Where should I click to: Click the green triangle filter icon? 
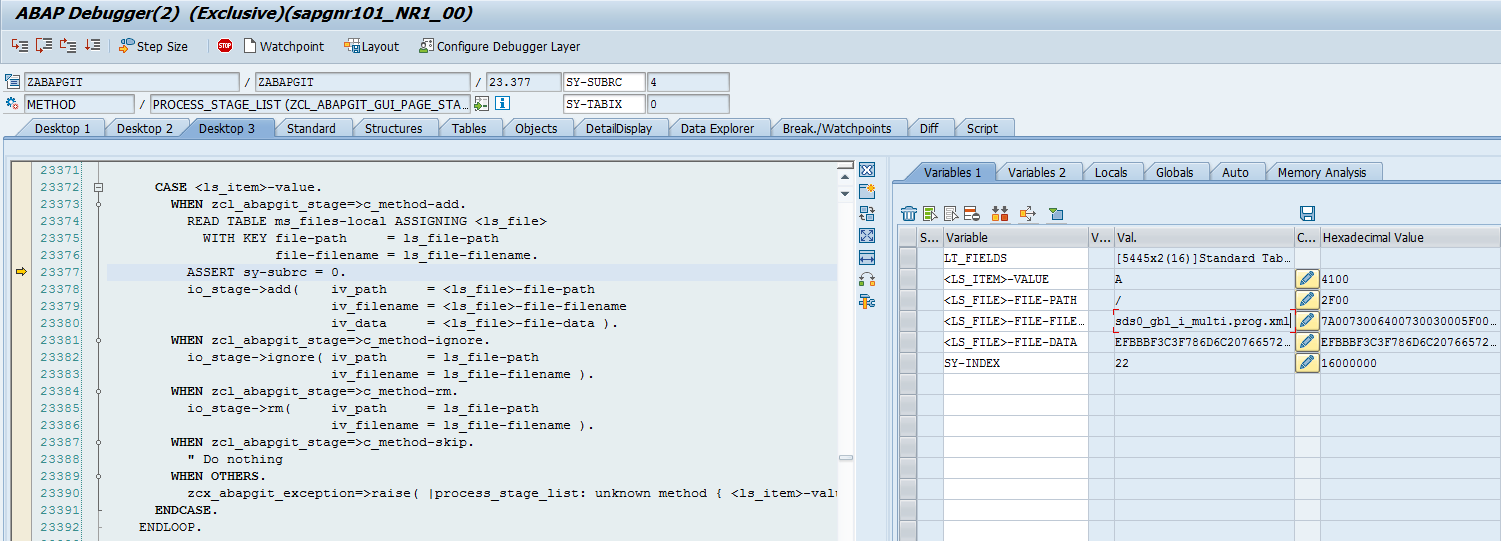coord(1055,213)
